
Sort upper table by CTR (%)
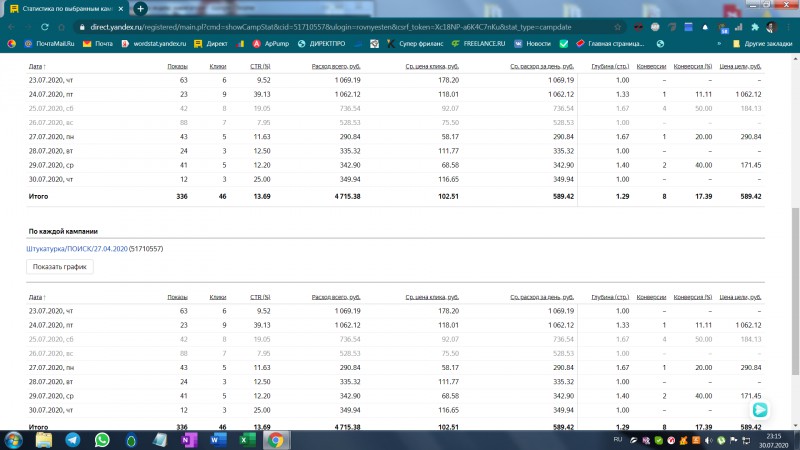(260, 66)
